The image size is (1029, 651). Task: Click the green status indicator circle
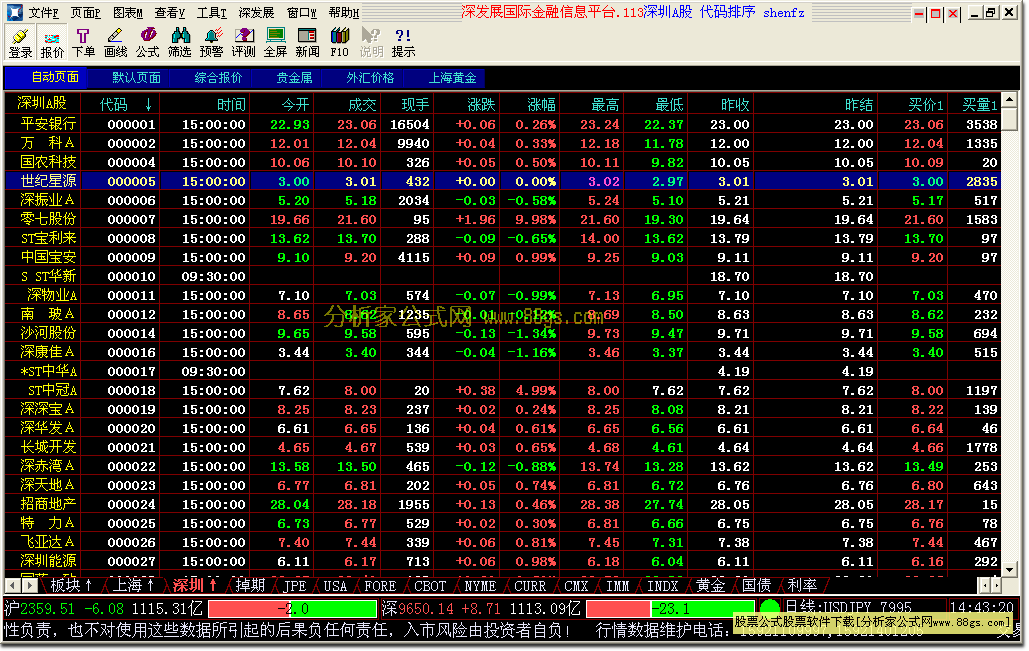point(770,608)
